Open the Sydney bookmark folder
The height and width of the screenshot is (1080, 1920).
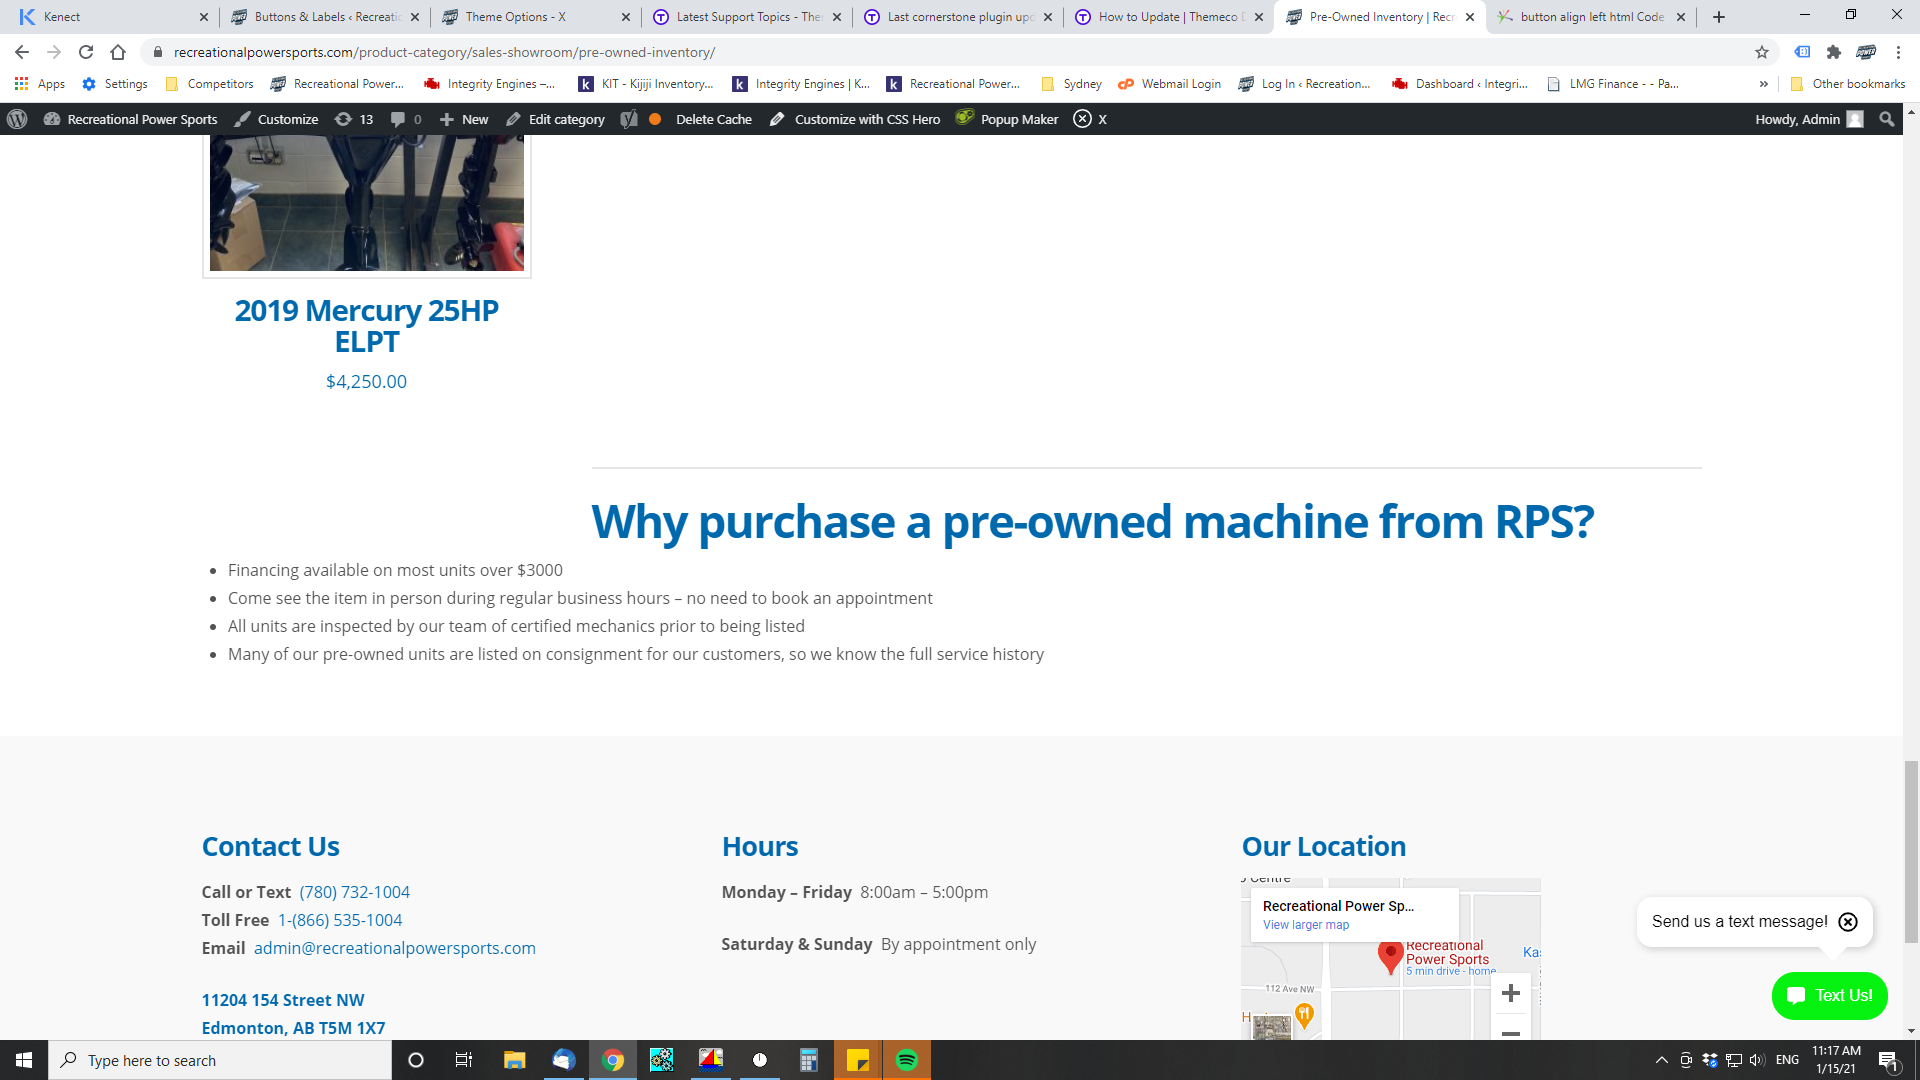click(x=1071, y=84)
